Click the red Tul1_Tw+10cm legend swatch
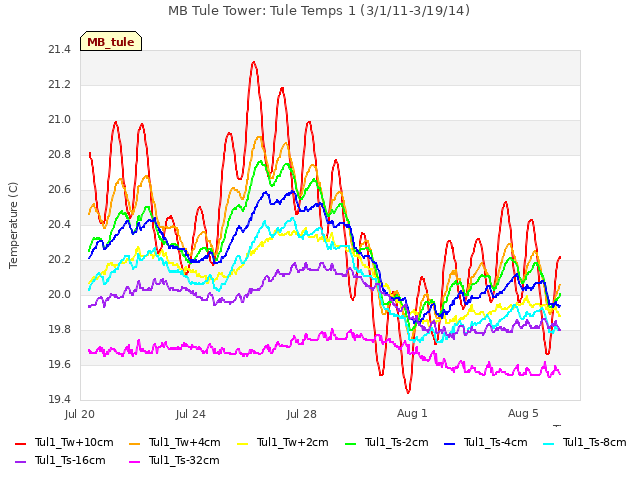The height and width of the screenshot is (480, 640). coord(20,443)
